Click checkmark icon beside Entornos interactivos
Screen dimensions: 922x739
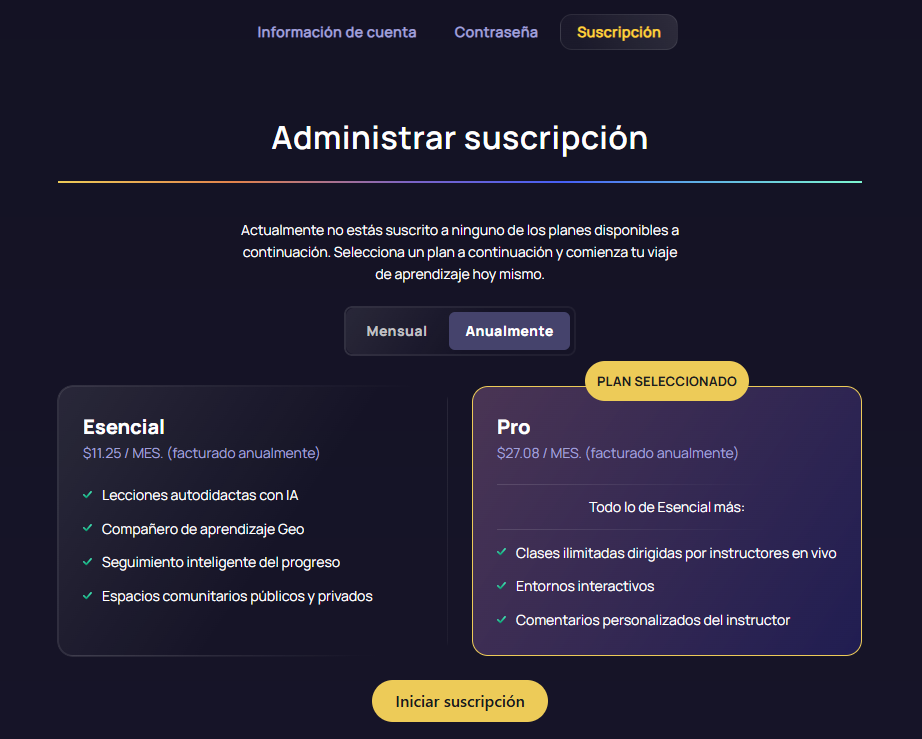coord(502,586)
